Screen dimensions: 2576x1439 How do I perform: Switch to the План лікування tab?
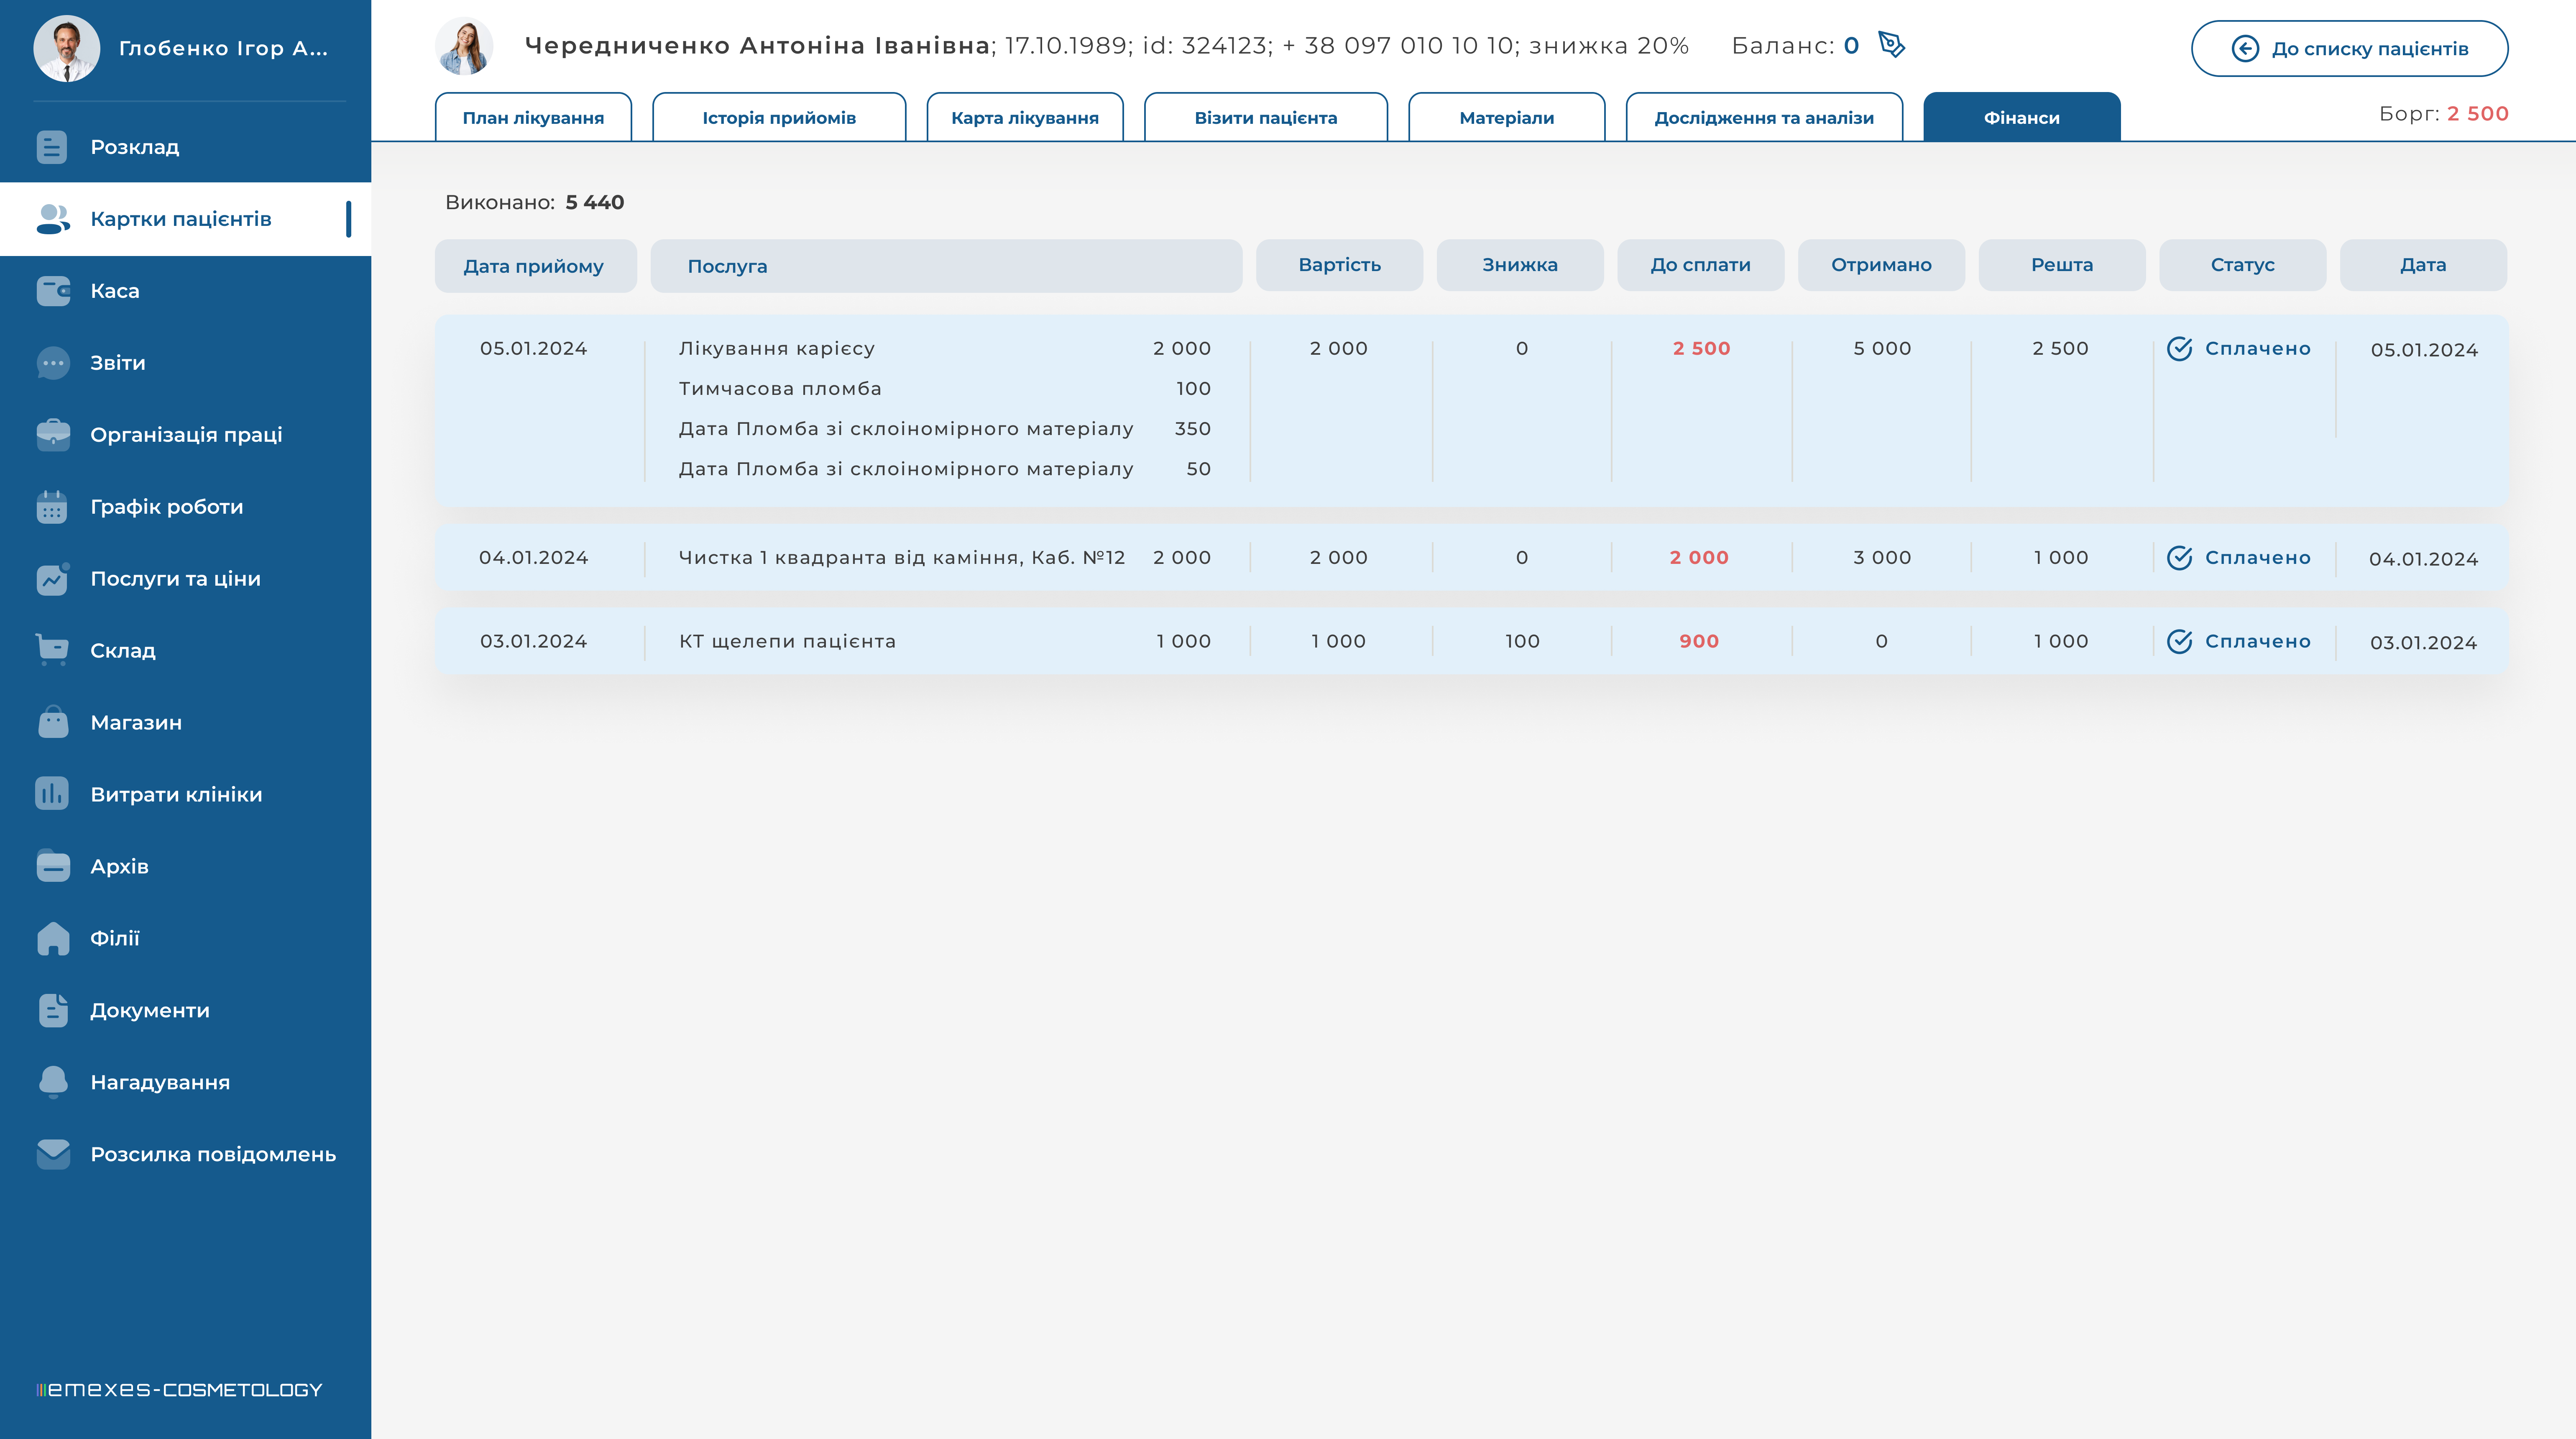pos(533,118)
